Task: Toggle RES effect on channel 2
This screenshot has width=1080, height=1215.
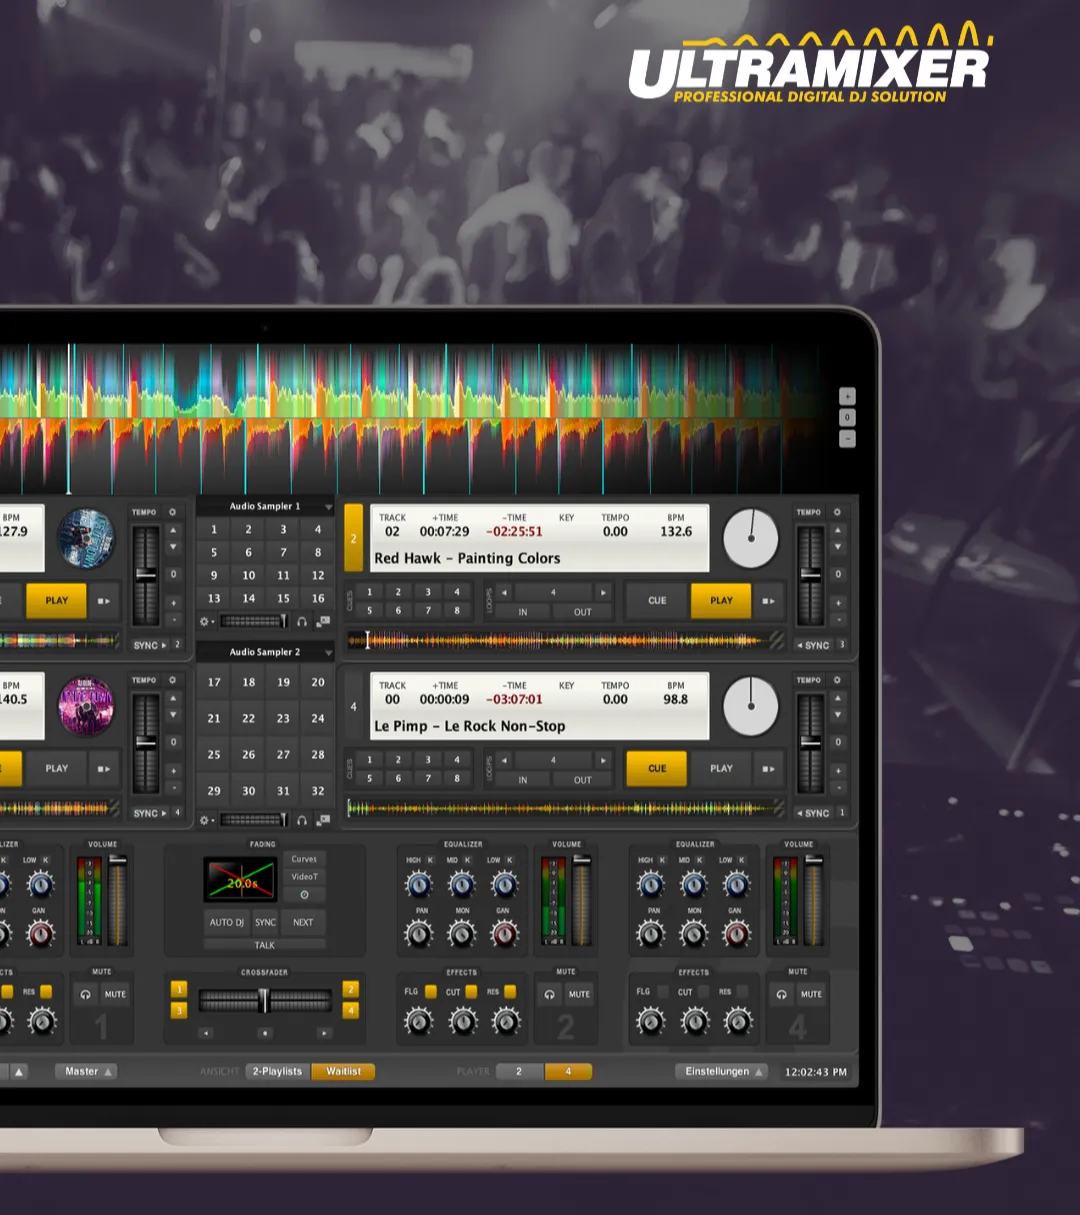Action: [510, 992]
